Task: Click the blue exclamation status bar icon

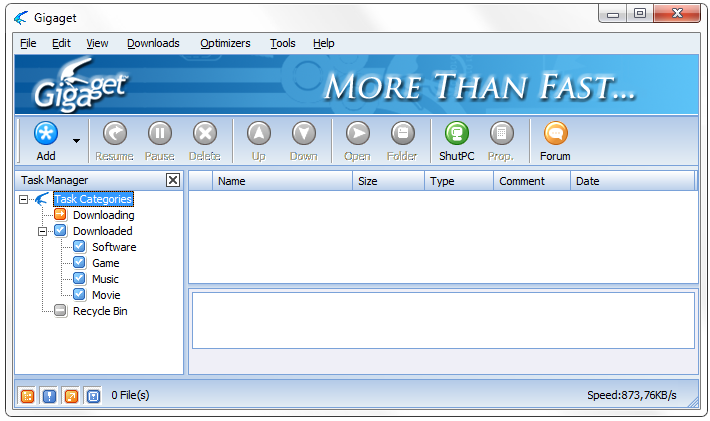Action: pos(49,397)
